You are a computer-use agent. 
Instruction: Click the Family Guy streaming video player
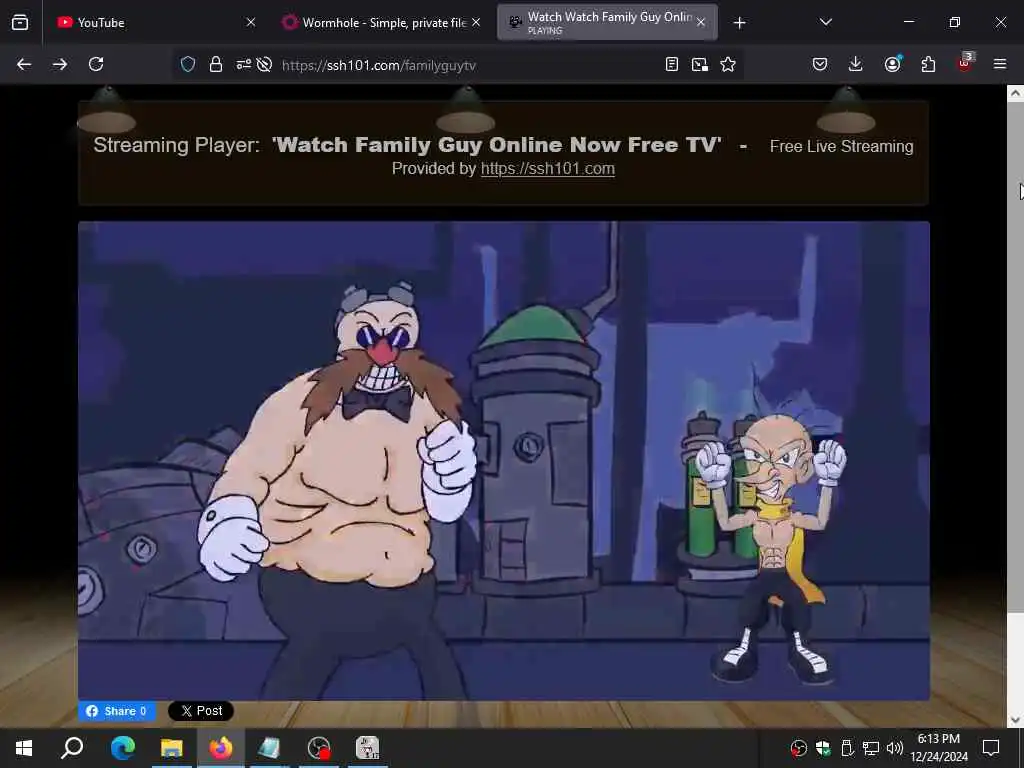click(504, 460)
